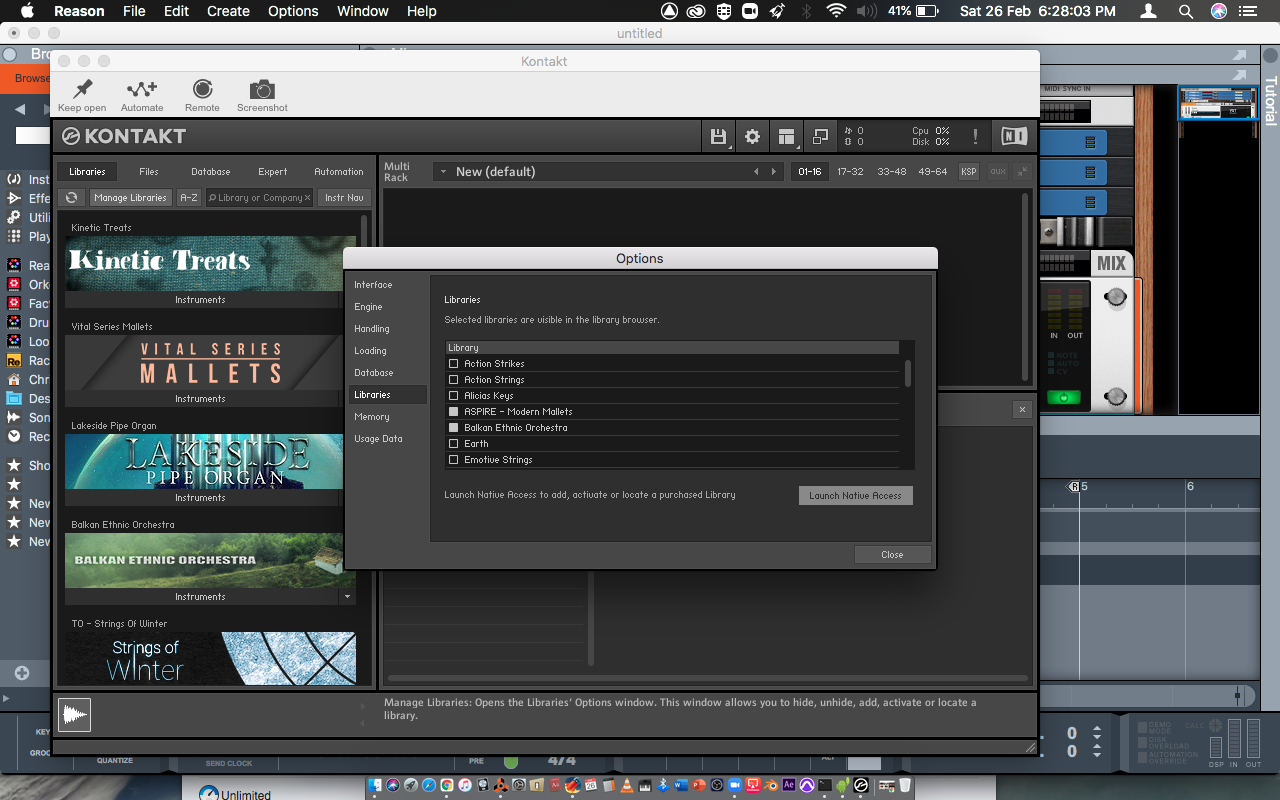Image resolution: width=1280 pixels, height=800 pixels.
Task: Take a Screenshot using the camera icon
Action: coord(262,90)
